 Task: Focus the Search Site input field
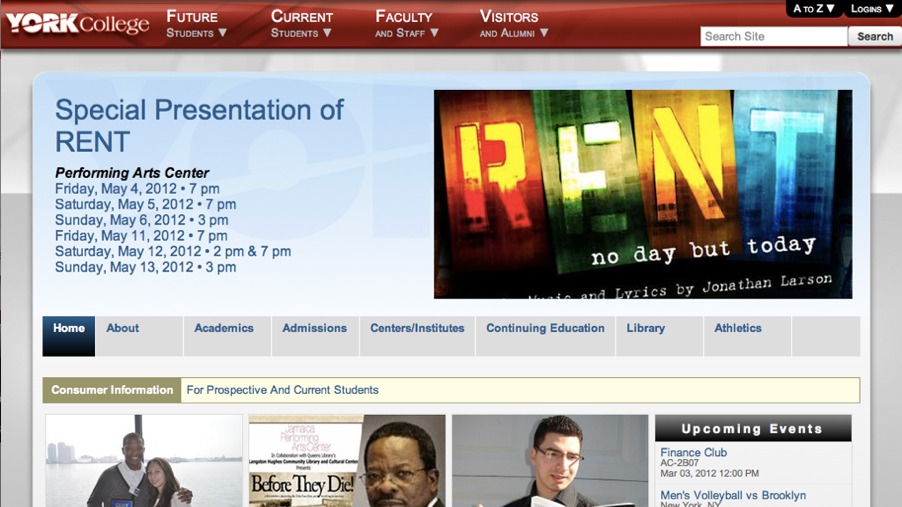(774, 36)
